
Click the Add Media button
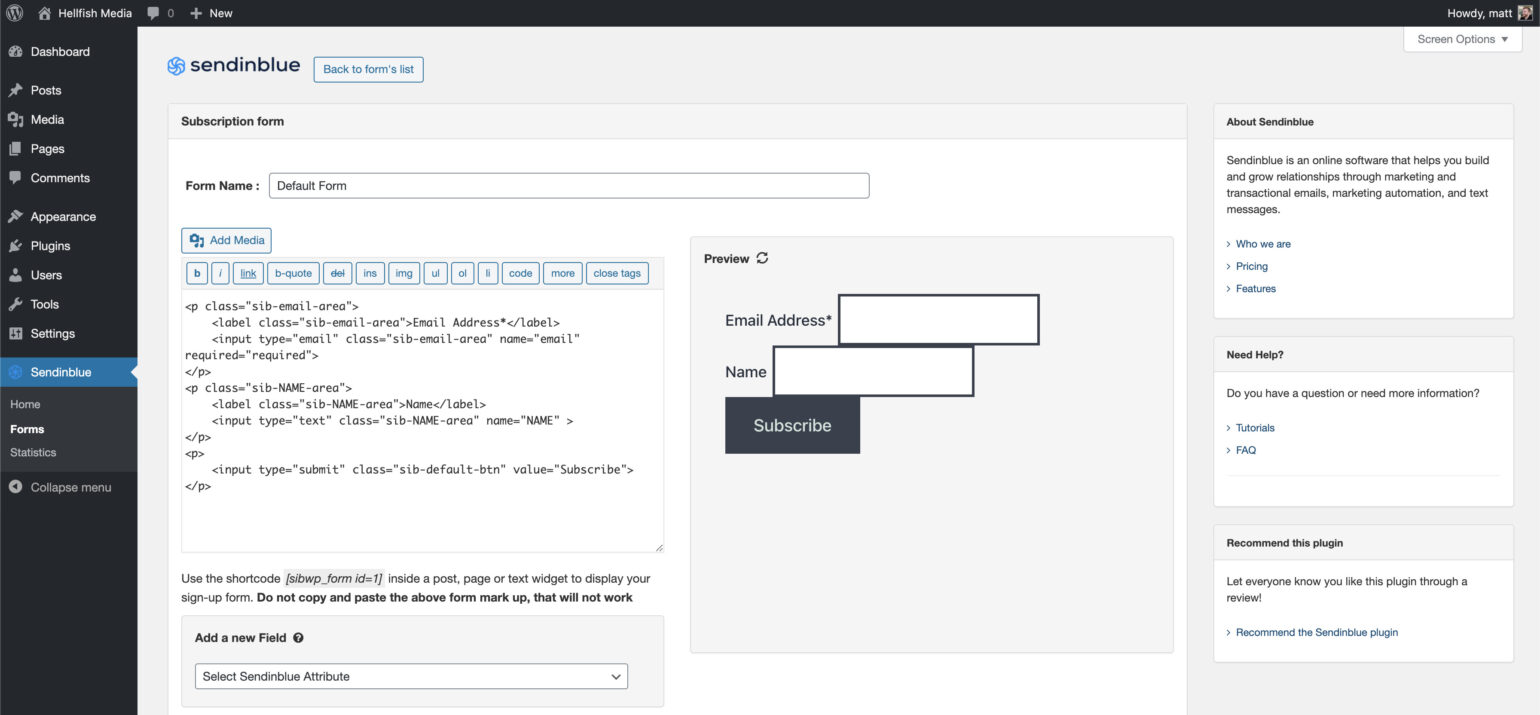pyautogui.click(x=226, y=240)
